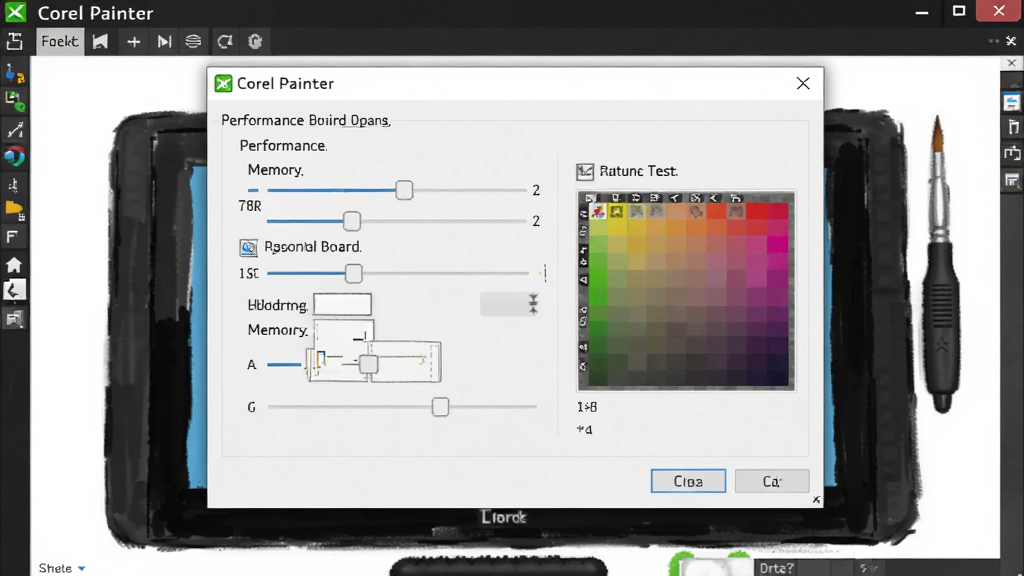Select the yellow folder tool in left toolbox
1024x576 pixels.
click(x=14, y=210)
